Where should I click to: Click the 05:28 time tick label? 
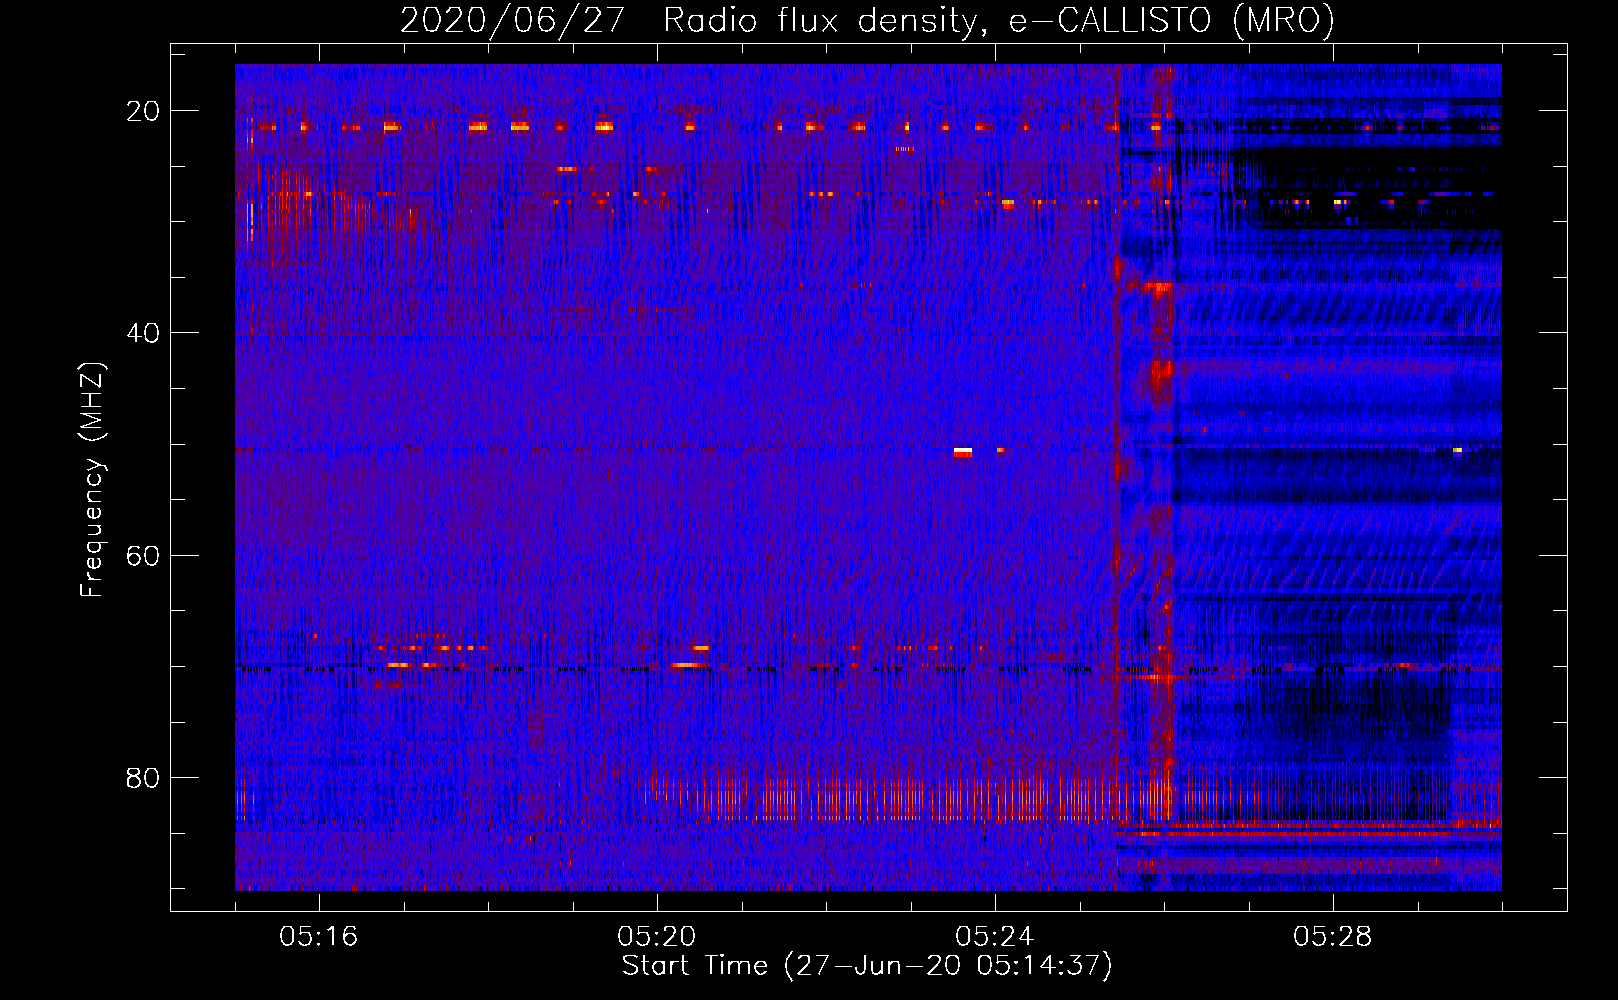click(1332, 936)
